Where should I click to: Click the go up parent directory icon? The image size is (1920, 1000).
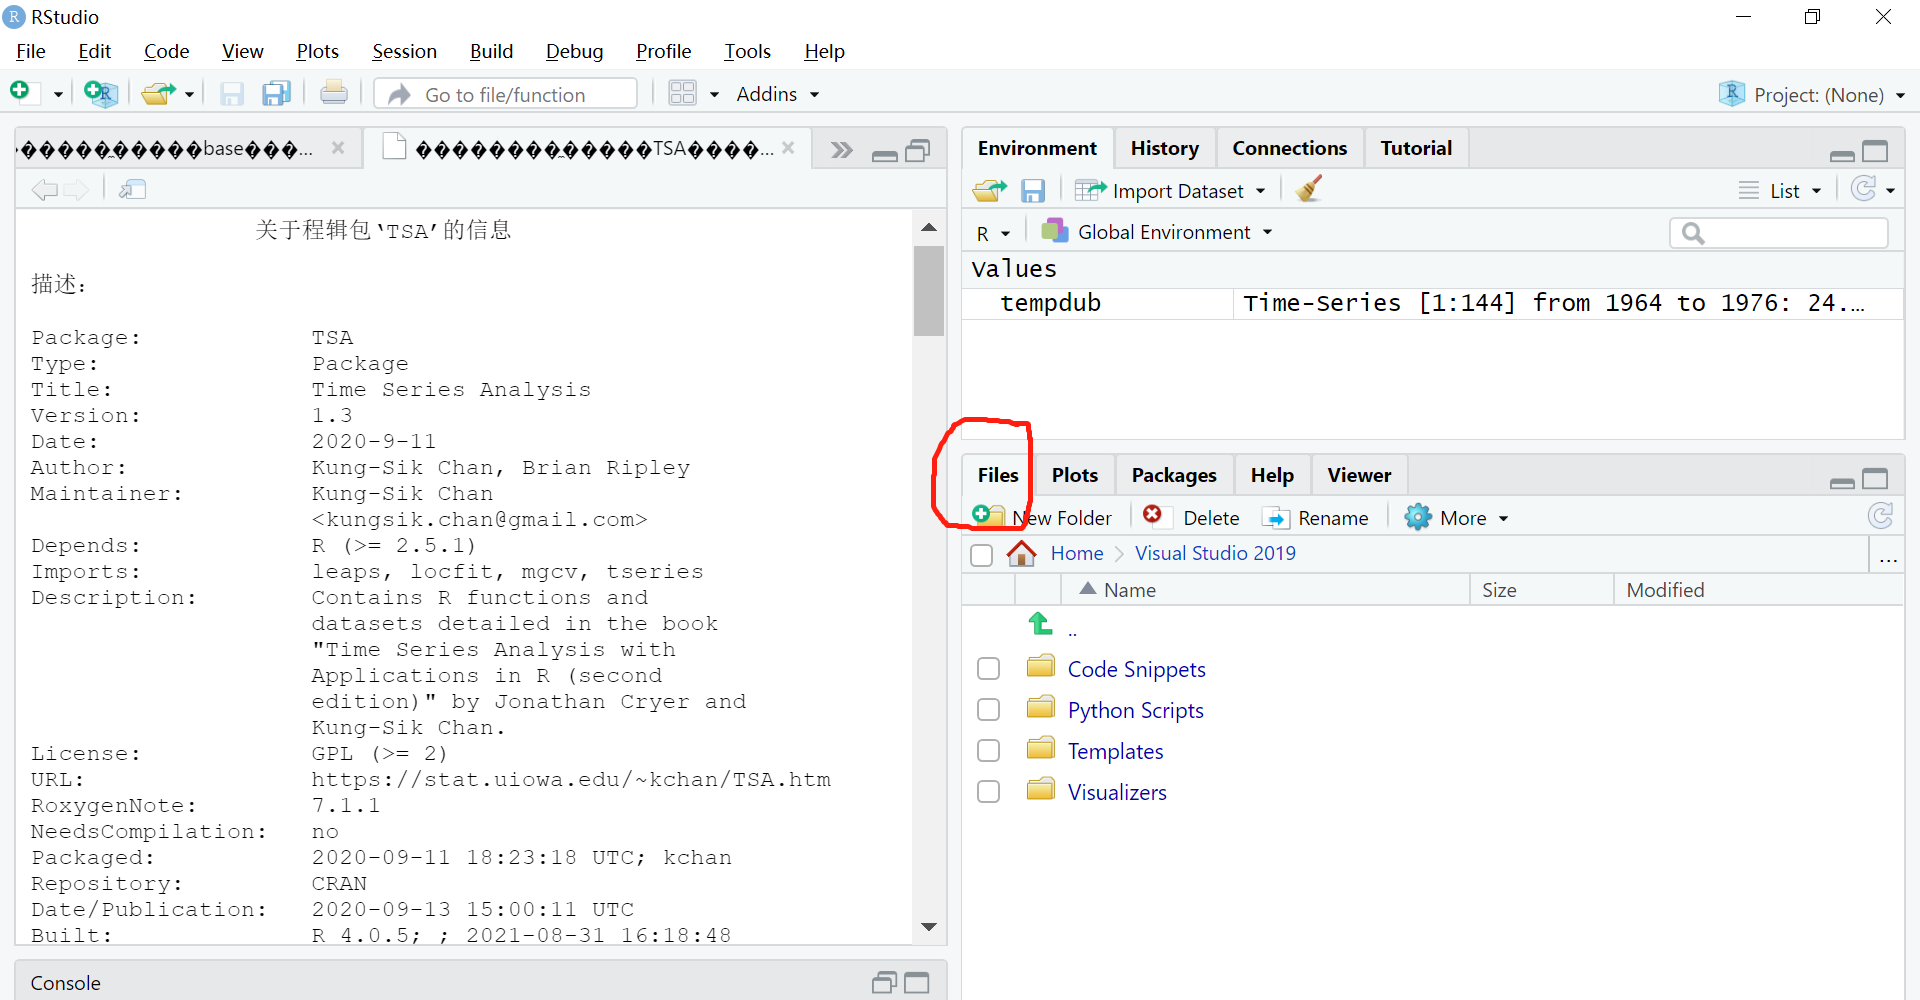click(1040, 624)
